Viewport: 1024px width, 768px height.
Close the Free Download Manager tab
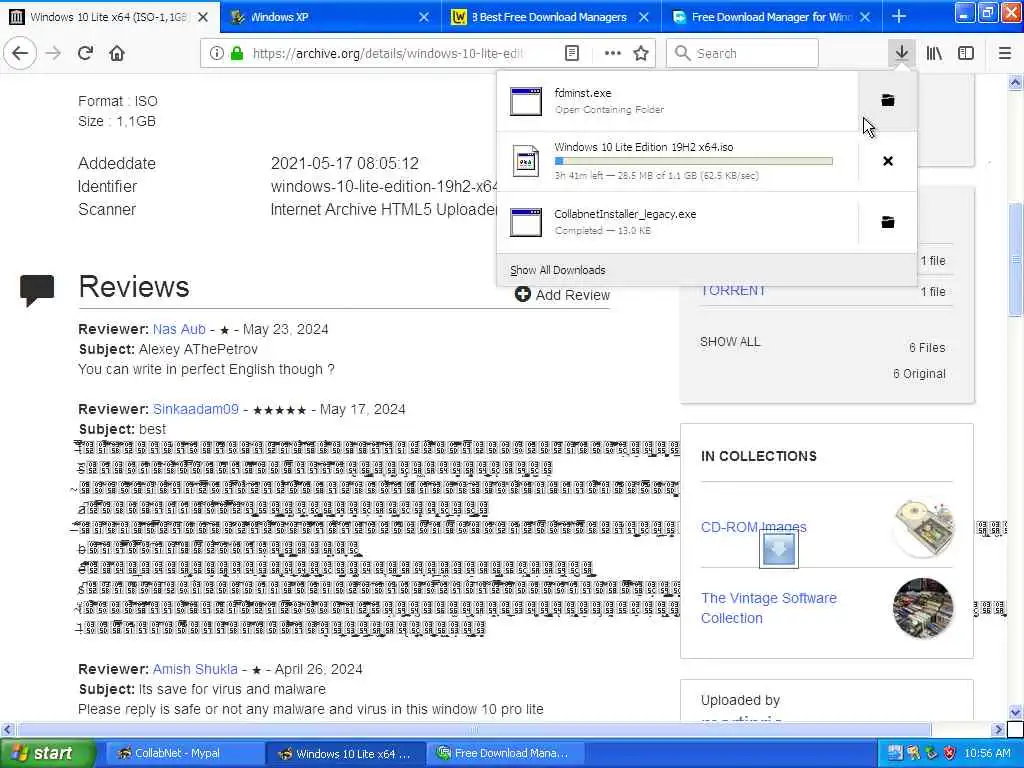865,17
